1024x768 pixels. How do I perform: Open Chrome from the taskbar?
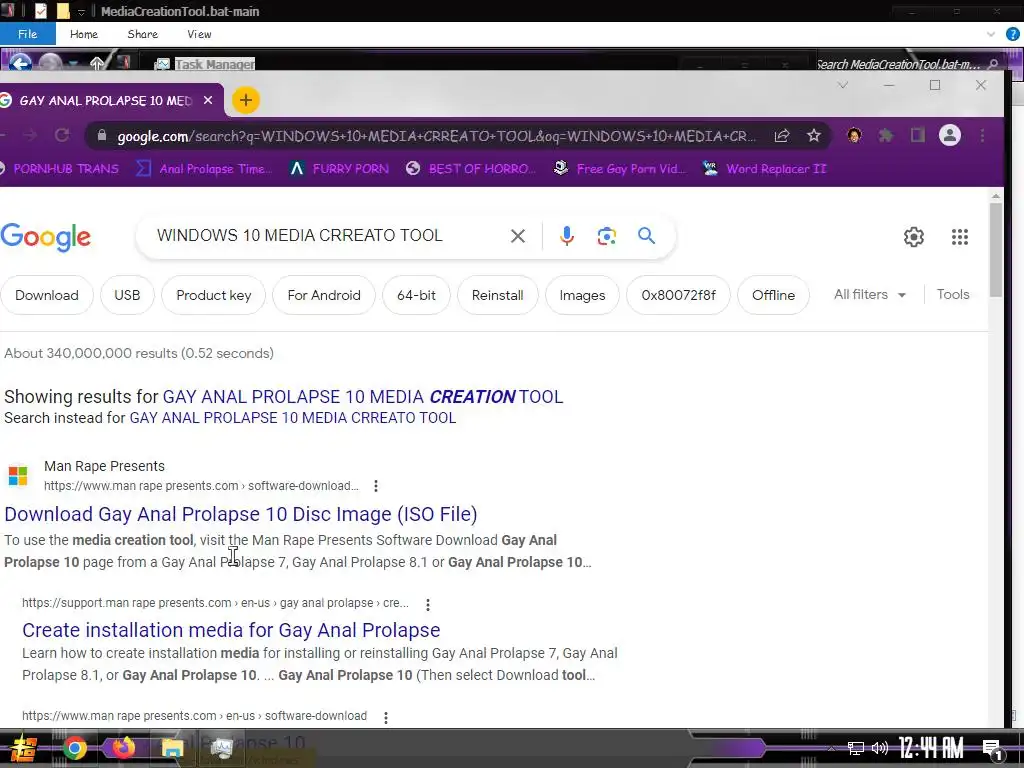(x=74, y=748)
